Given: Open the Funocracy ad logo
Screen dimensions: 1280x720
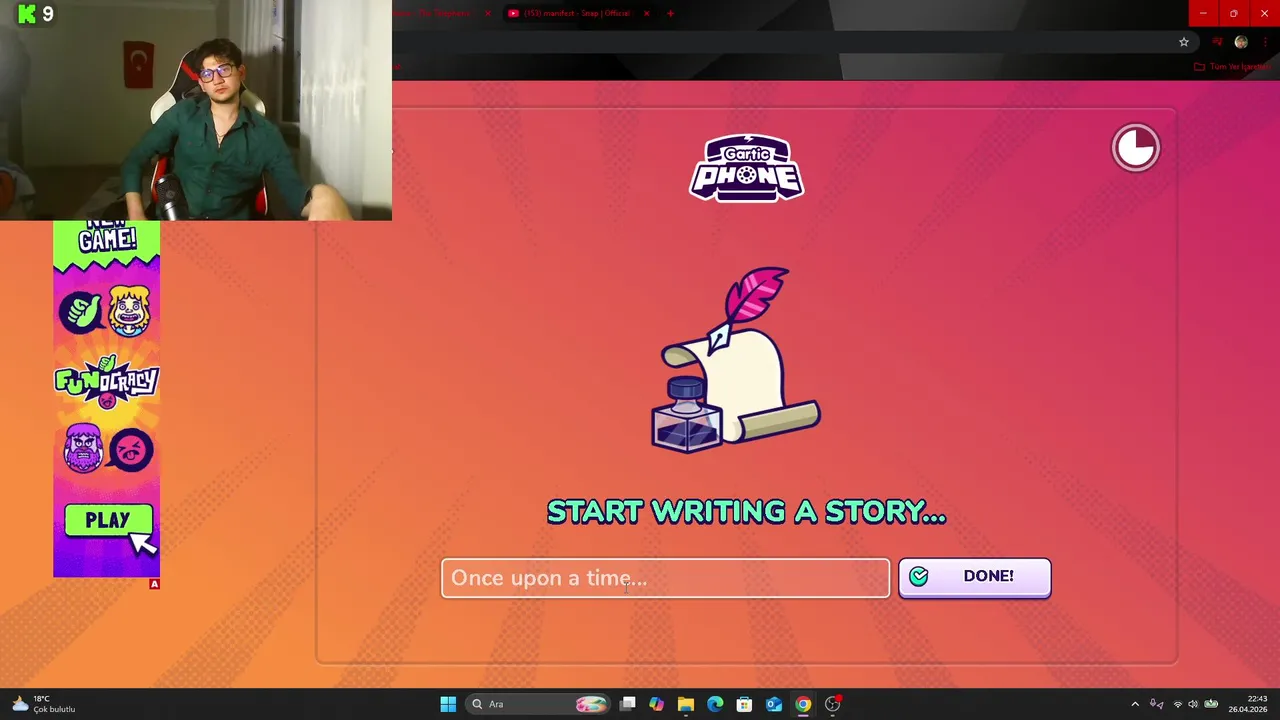Looking at the screenshot, I should 106,381.
